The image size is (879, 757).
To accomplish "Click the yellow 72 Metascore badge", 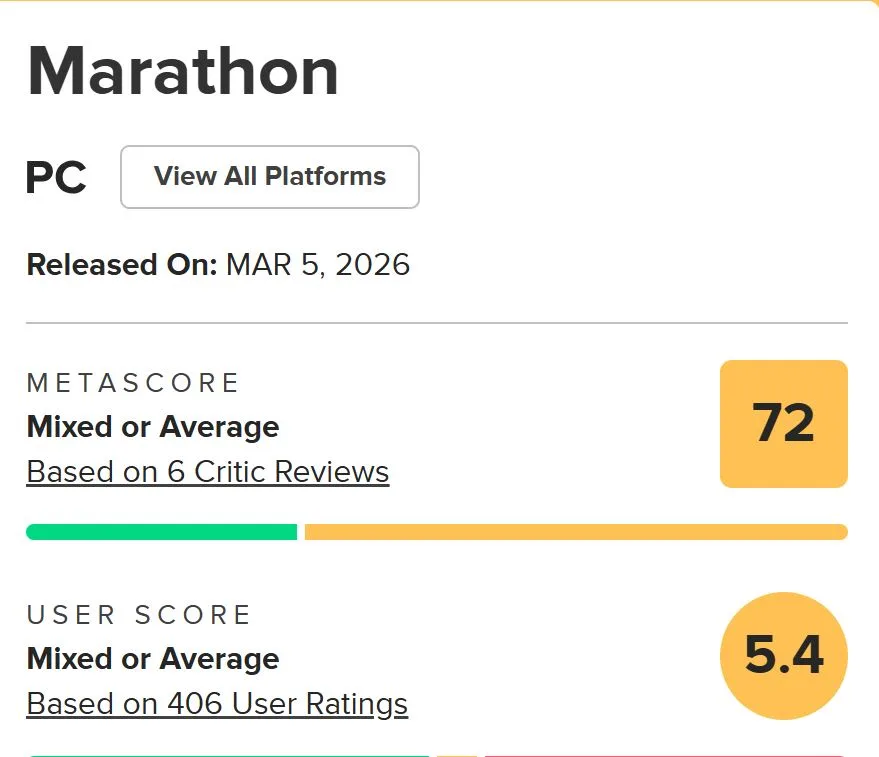I will 783,424.
